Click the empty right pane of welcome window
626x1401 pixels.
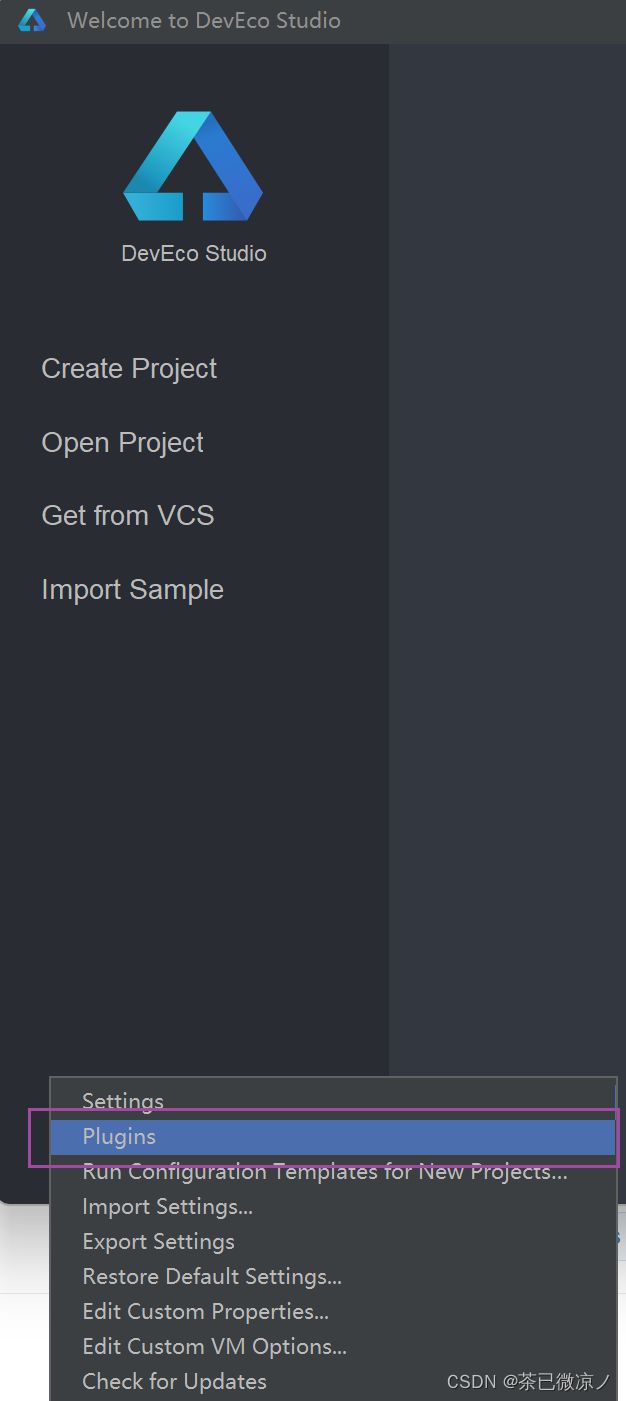(507, 560)
